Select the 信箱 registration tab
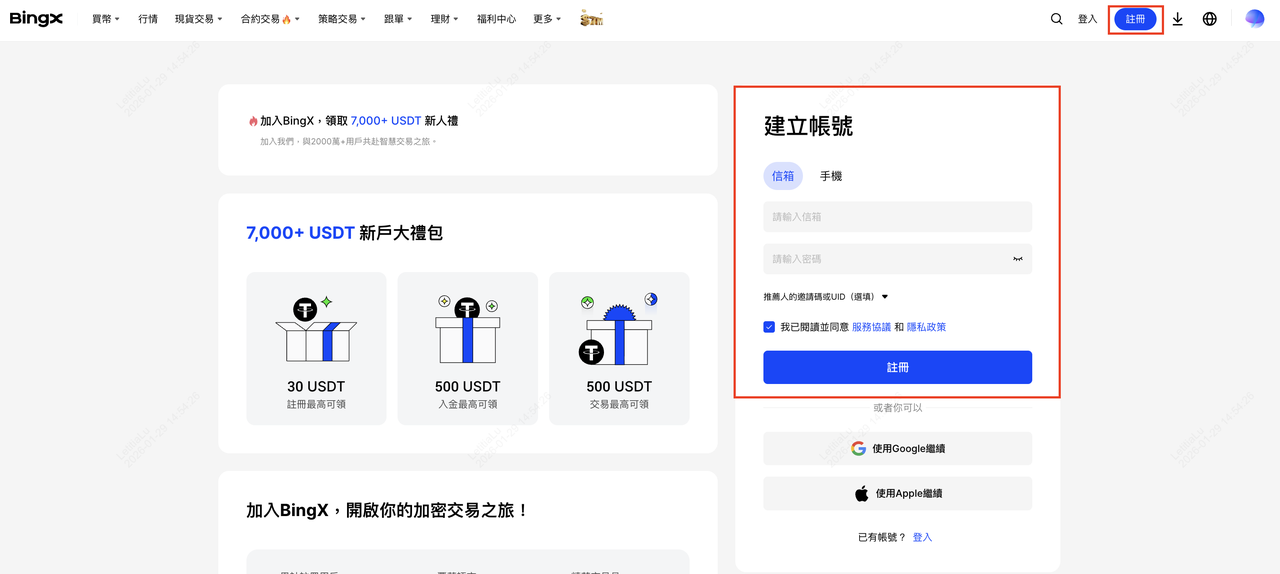 coord(782,176)
